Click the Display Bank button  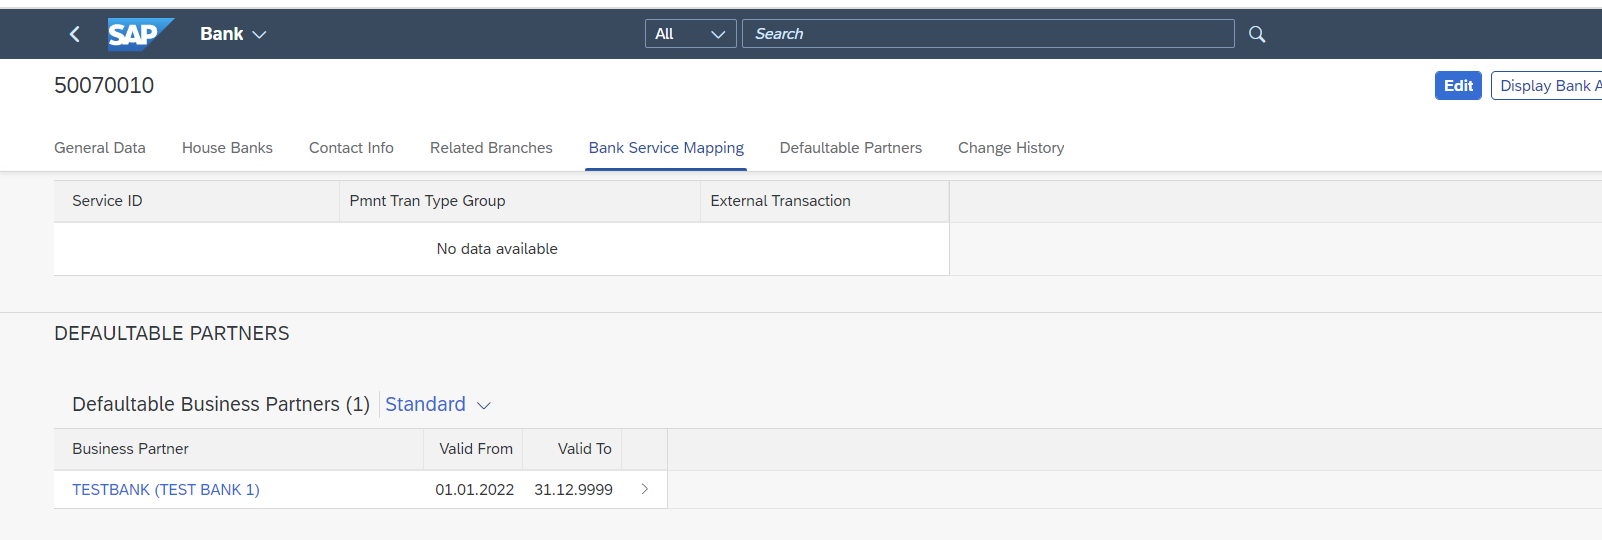[x=1547, y=86]
